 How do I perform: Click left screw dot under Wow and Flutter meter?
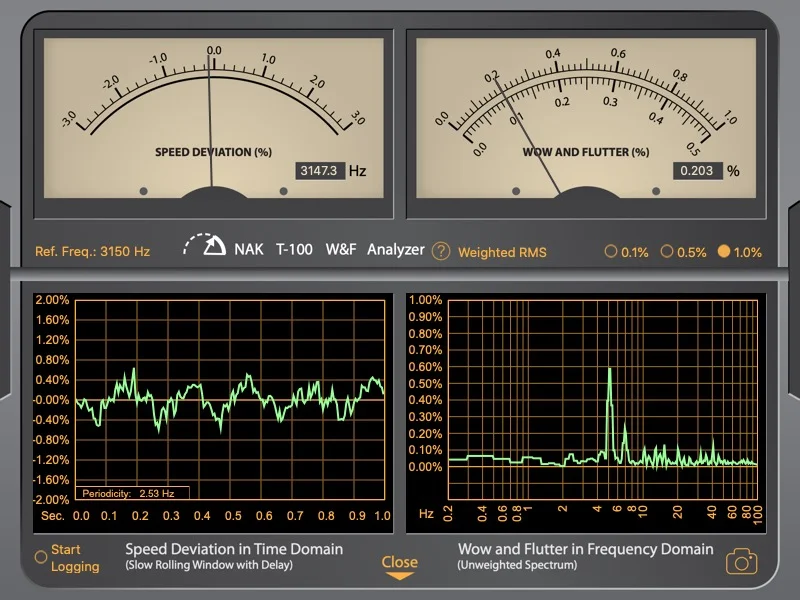click(516, 190)
